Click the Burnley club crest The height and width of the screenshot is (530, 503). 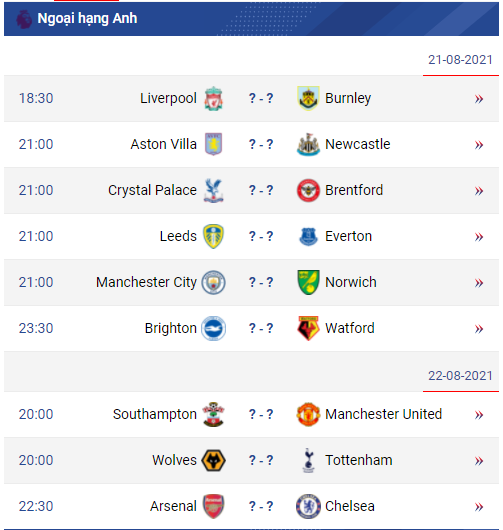(308, 98)
